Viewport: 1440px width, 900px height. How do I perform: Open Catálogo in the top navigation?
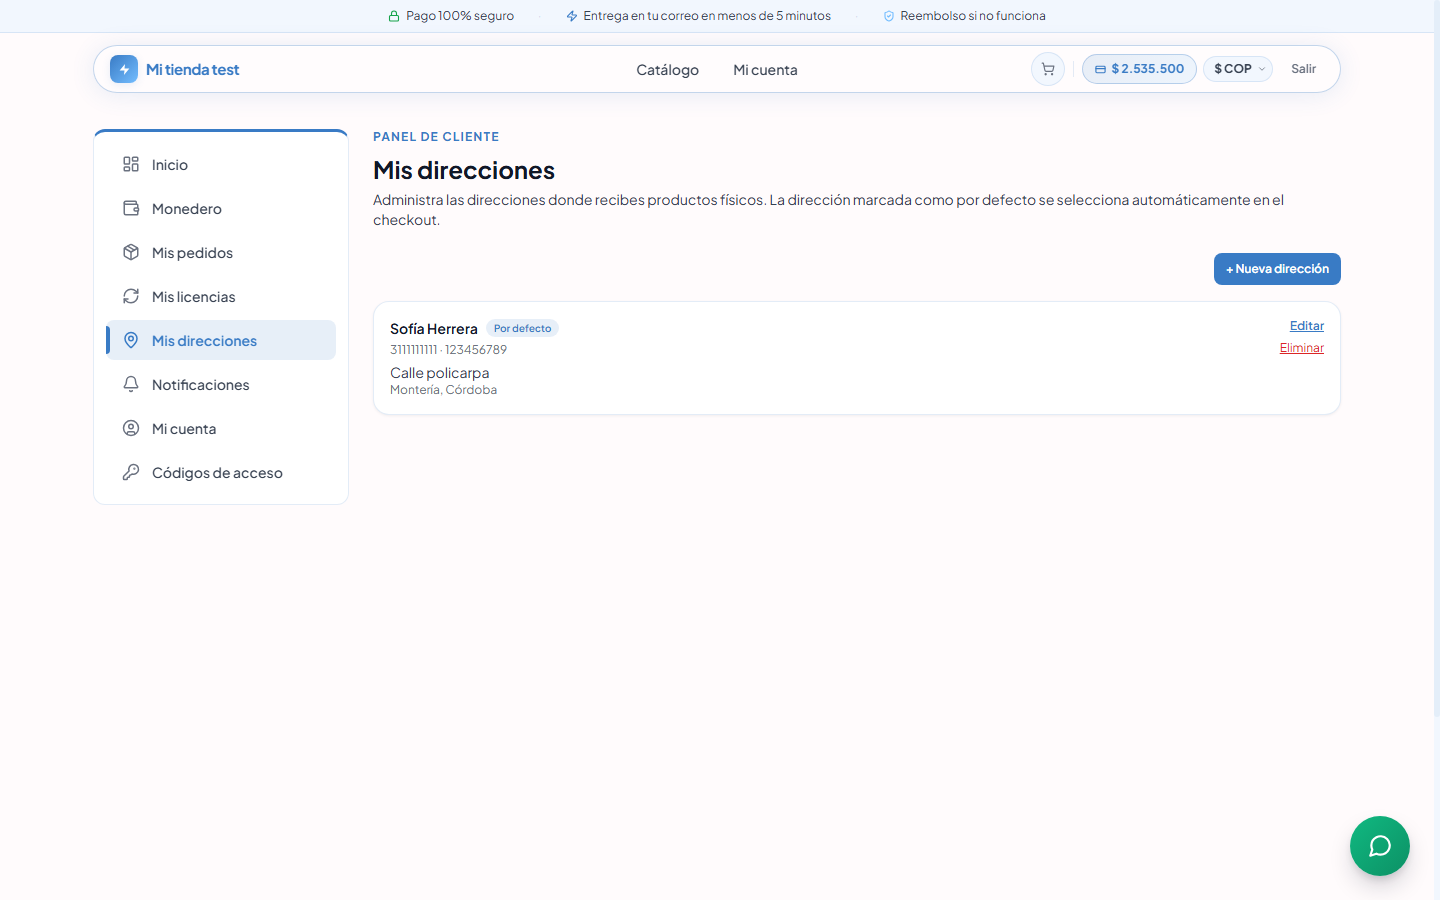(668, 70)
